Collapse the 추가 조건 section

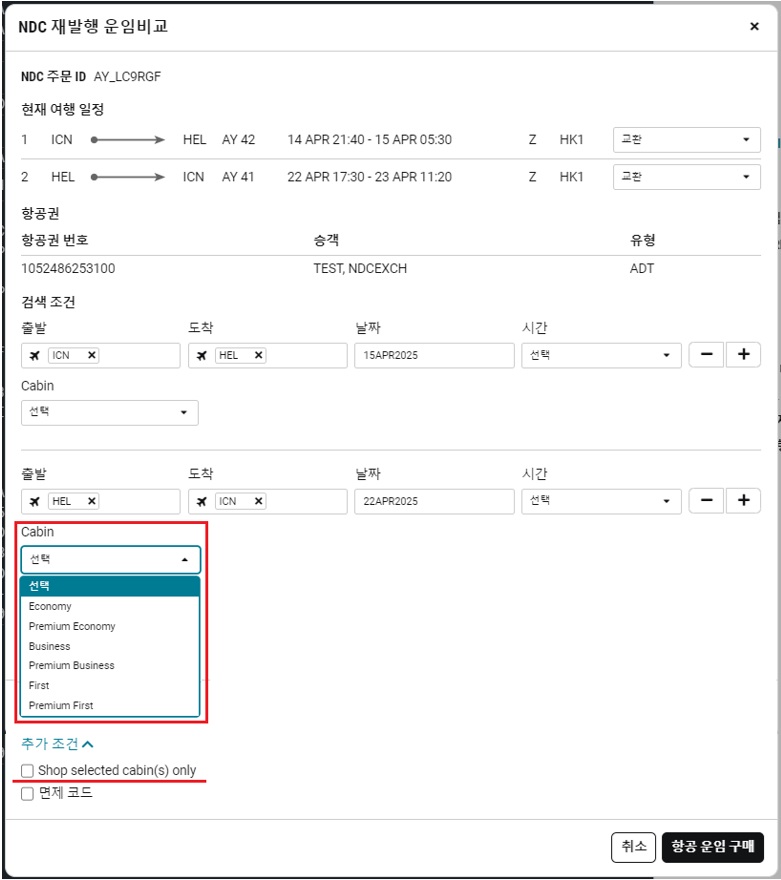(x=57, y=744)
